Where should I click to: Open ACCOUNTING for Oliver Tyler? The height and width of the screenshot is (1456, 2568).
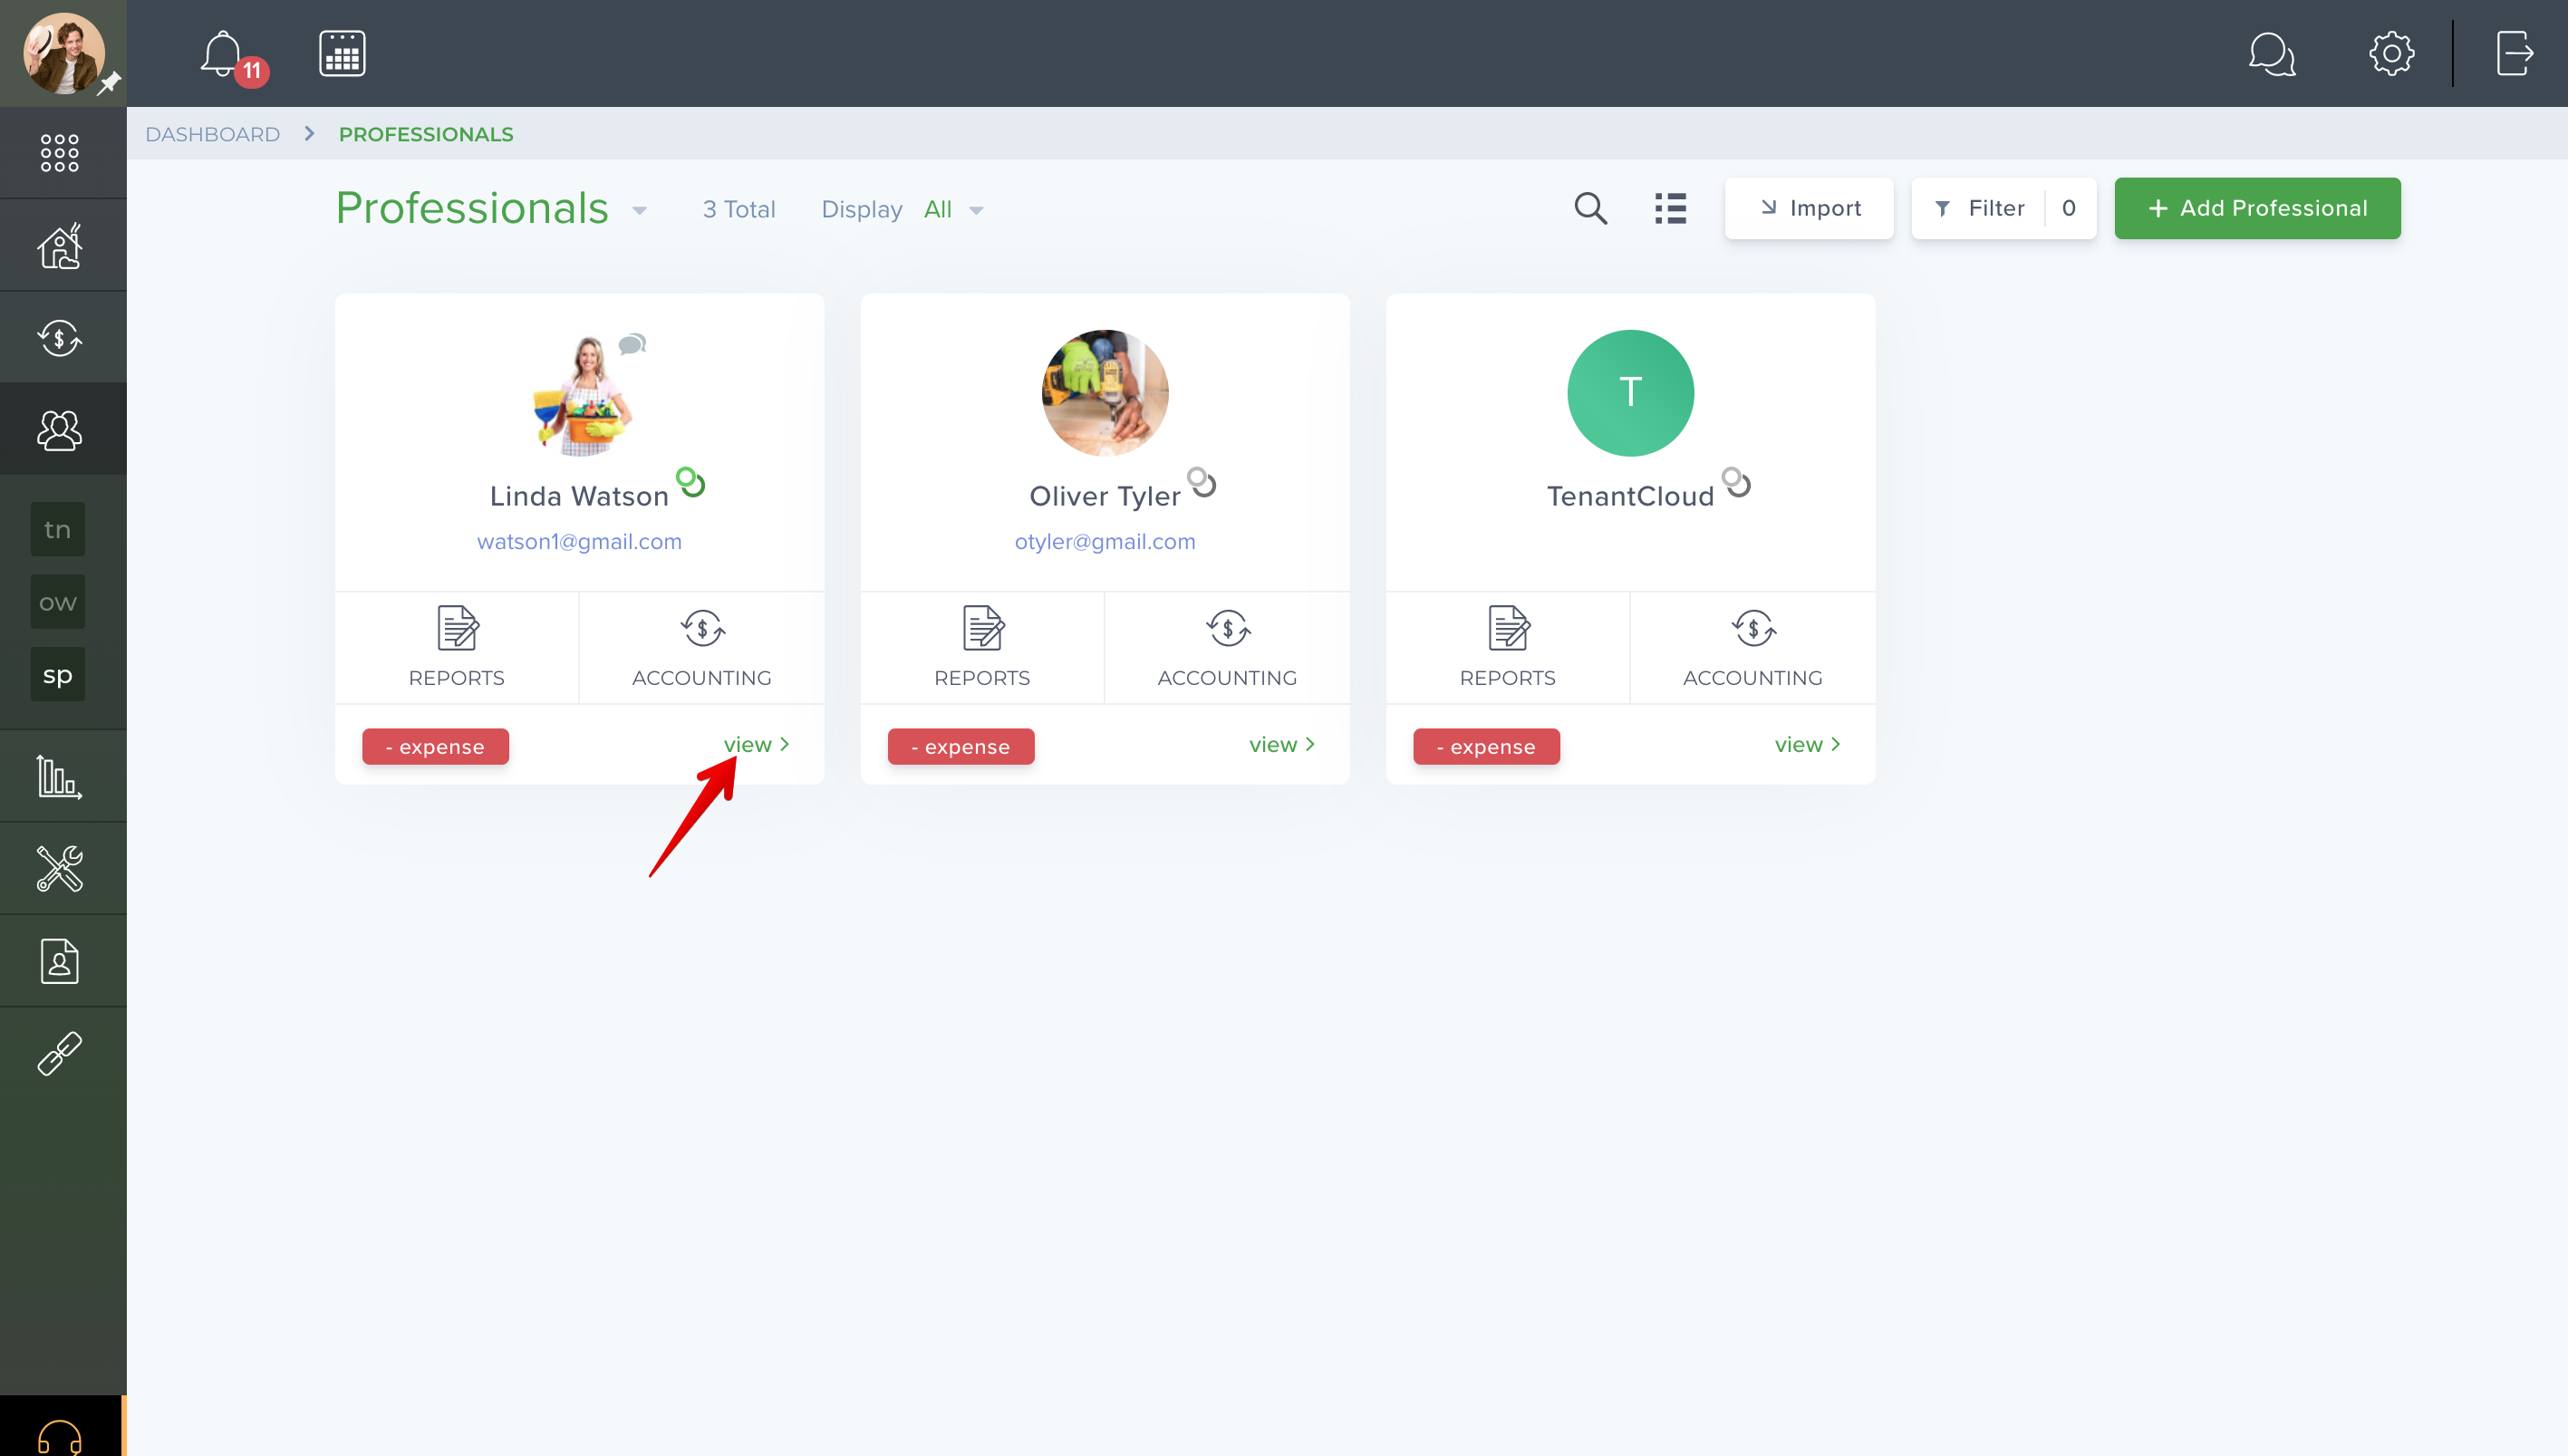pyautogui.click(x=1228, y=647)
